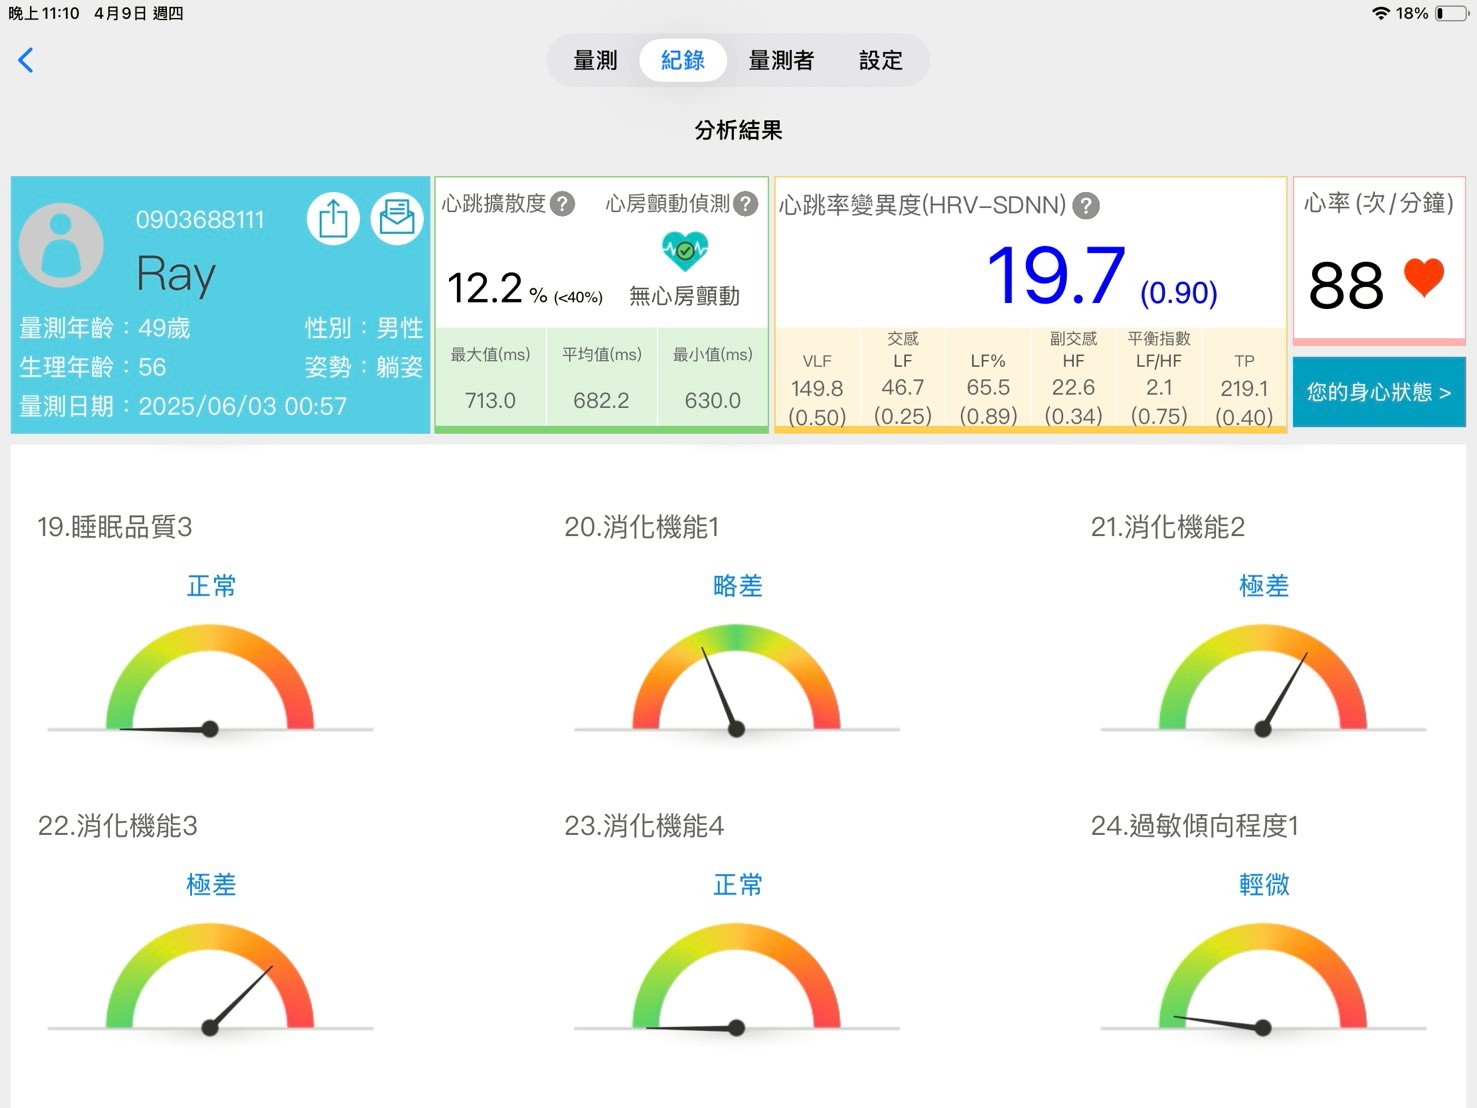
Task: Tap the 20.消化機能1 略差 label
Action: pyautogui.click(x=737, y=586)
